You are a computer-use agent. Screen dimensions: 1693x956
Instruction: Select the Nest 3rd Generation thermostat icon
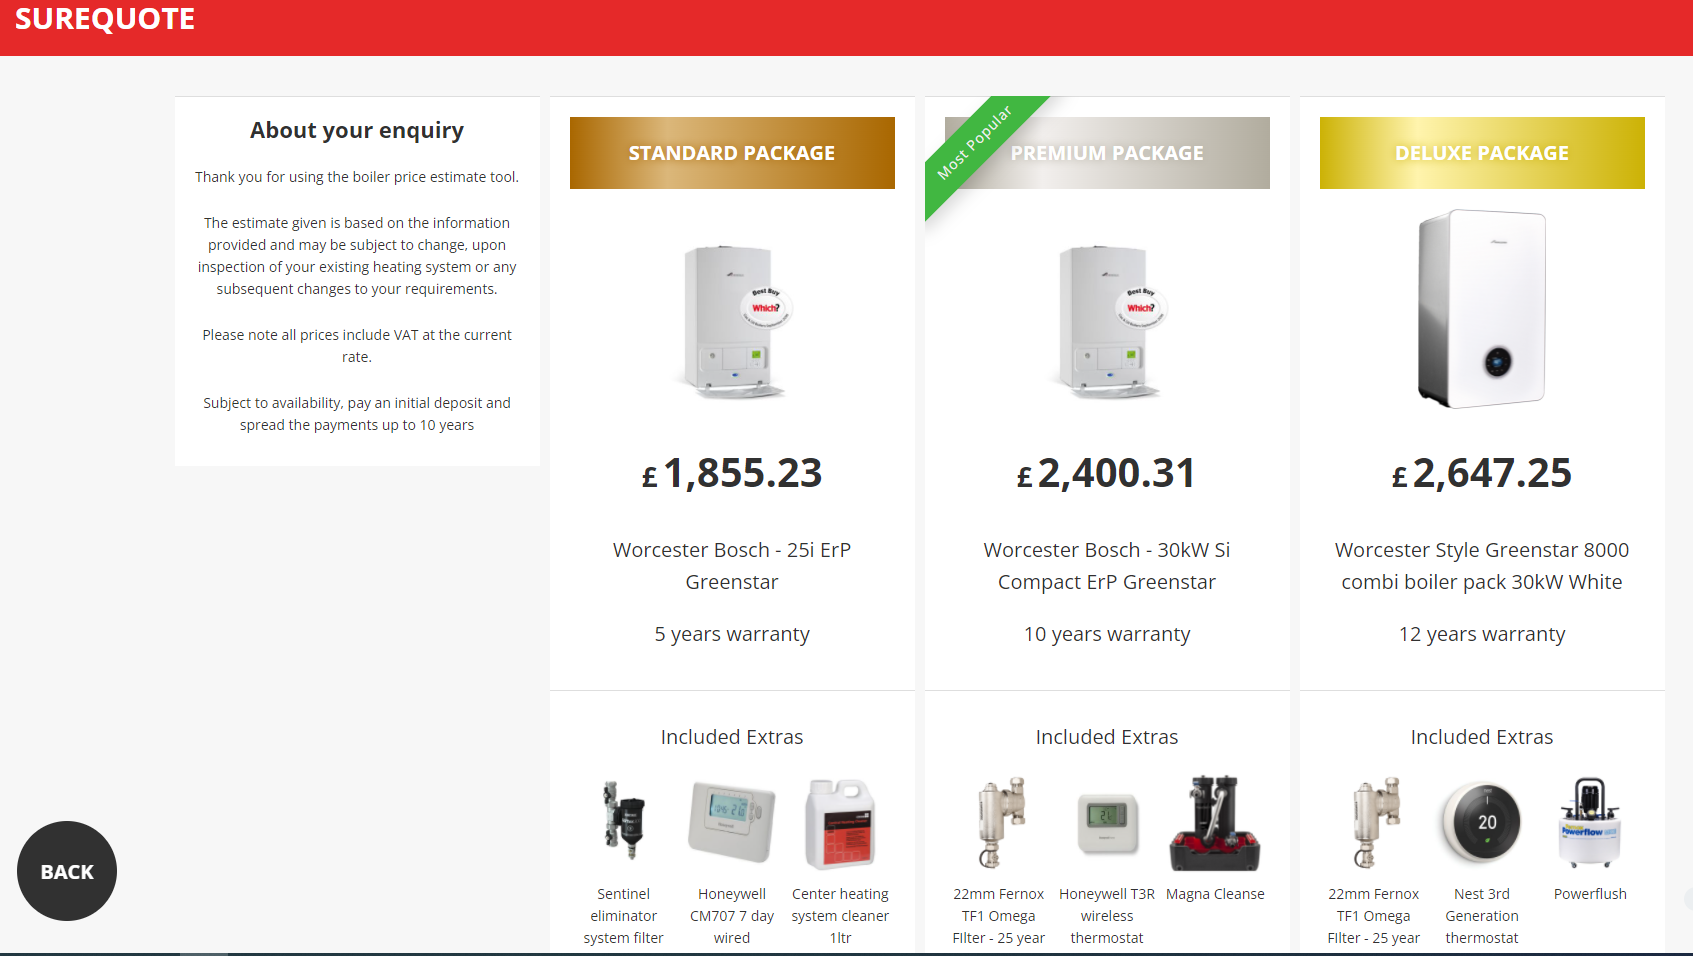1482,822
